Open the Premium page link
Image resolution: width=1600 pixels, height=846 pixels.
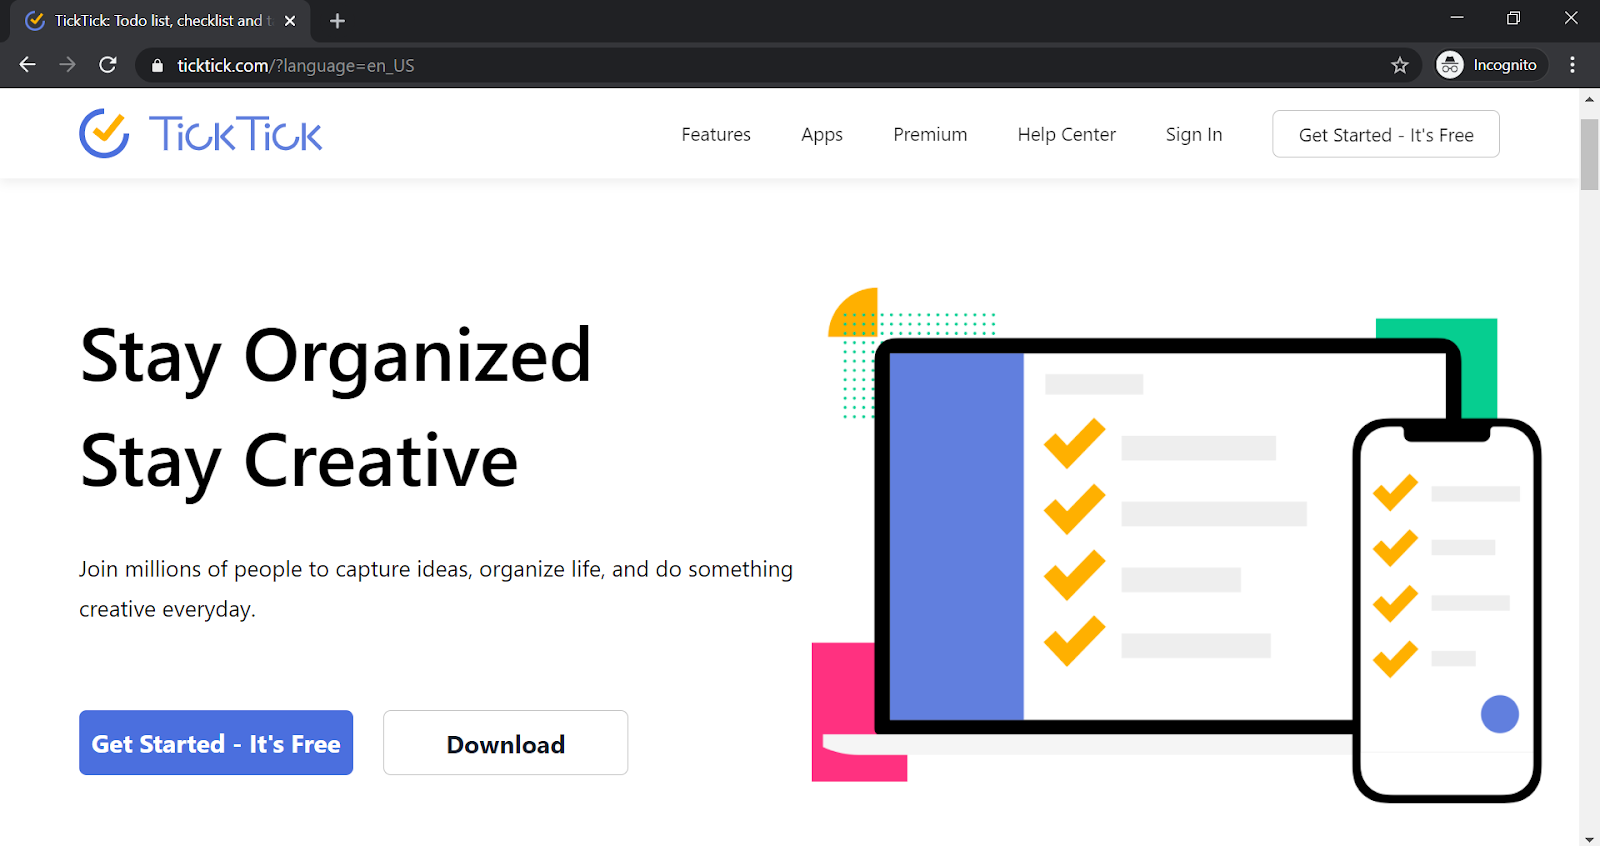click(930, 134)
